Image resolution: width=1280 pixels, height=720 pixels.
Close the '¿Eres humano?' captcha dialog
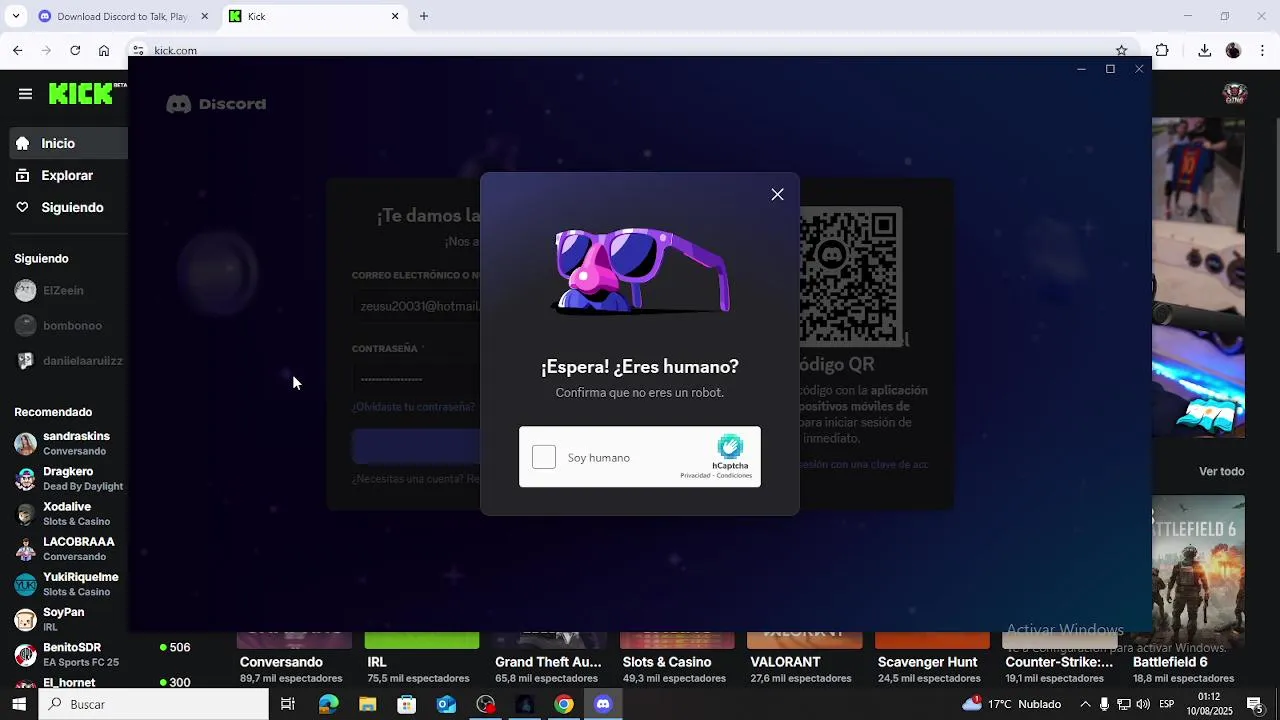pyautogui.click(x=777, y=194)
